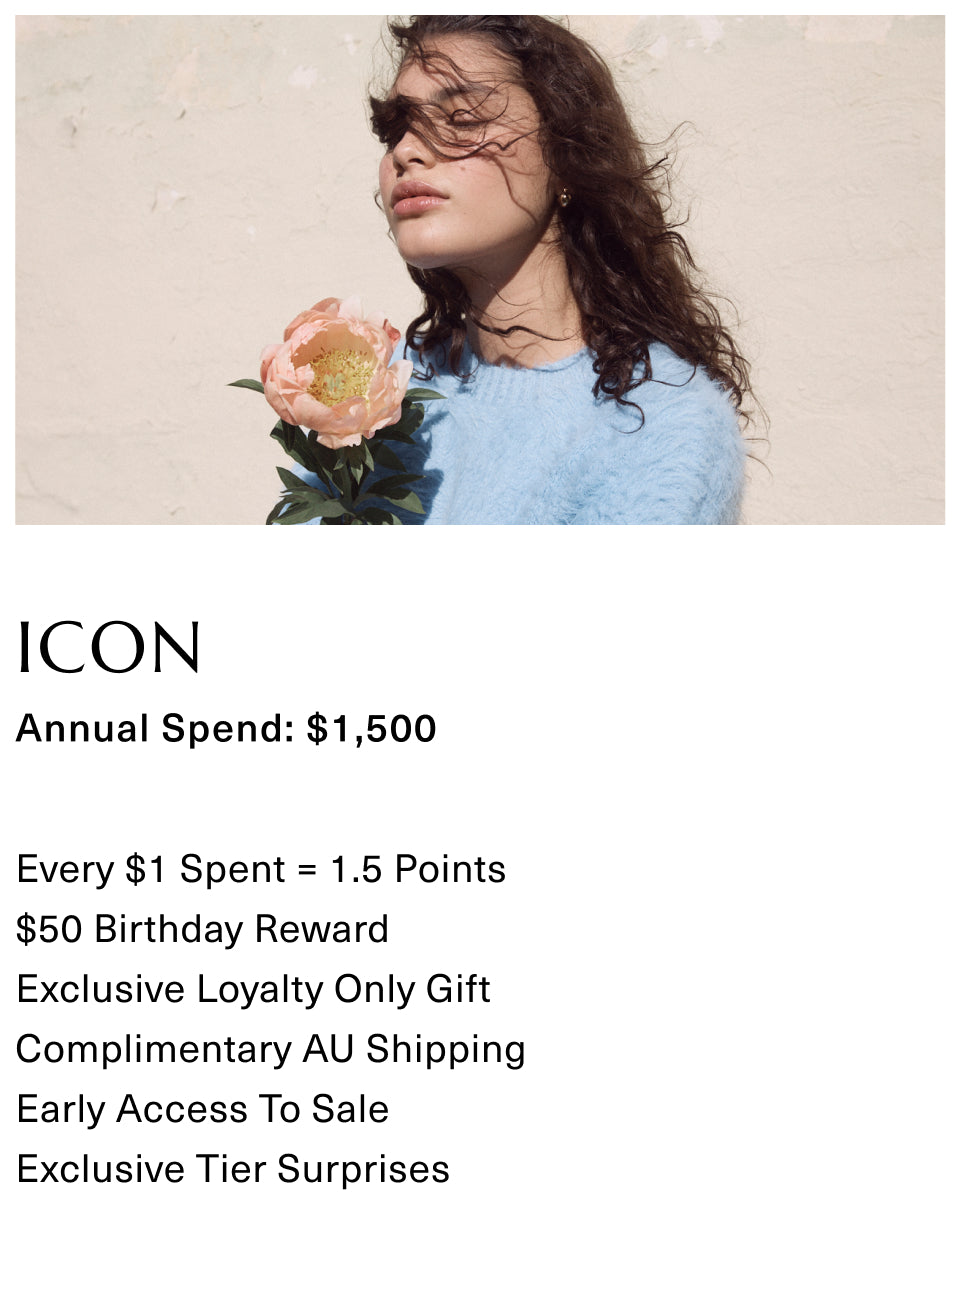Image resolution: width=961 pixels, height=1290 pixels.
Task: Click the wall area right of hair
Action: [850, 250]
